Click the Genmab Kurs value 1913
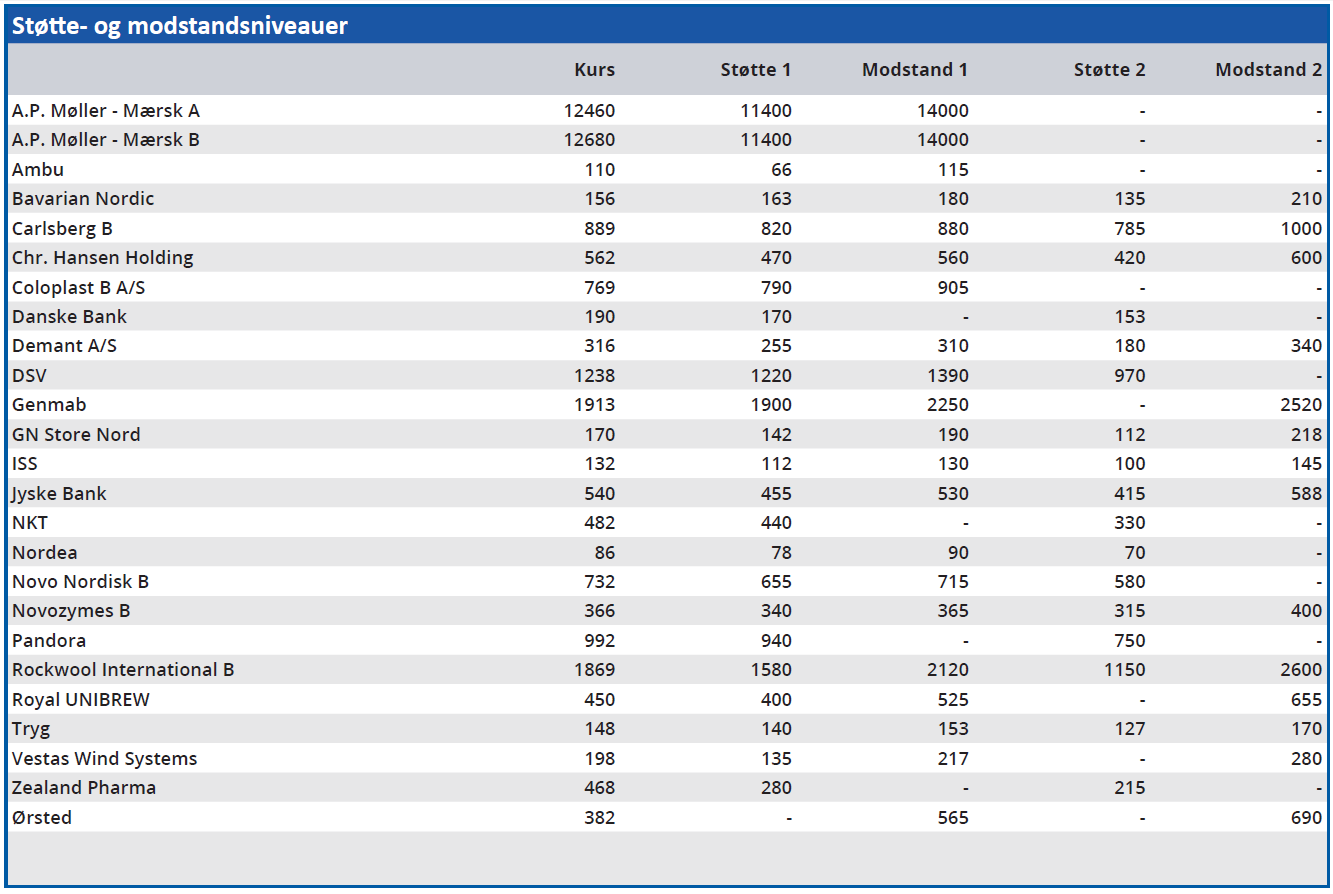This screenshot has height=894, width=1333. click(594, 405)
